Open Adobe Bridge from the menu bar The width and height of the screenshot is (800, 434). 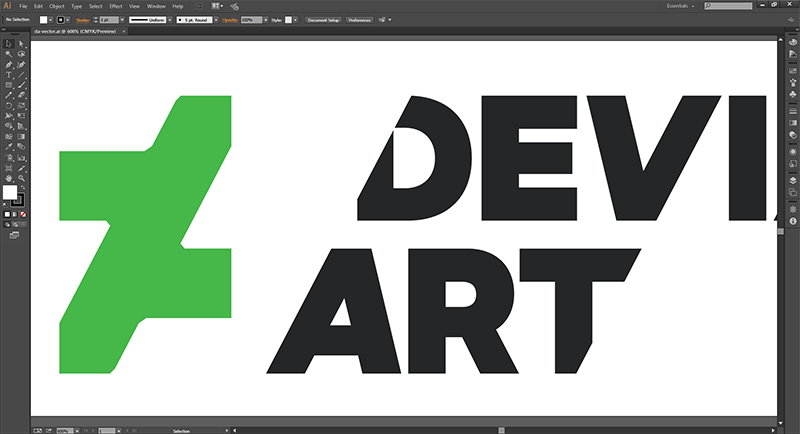199,6
